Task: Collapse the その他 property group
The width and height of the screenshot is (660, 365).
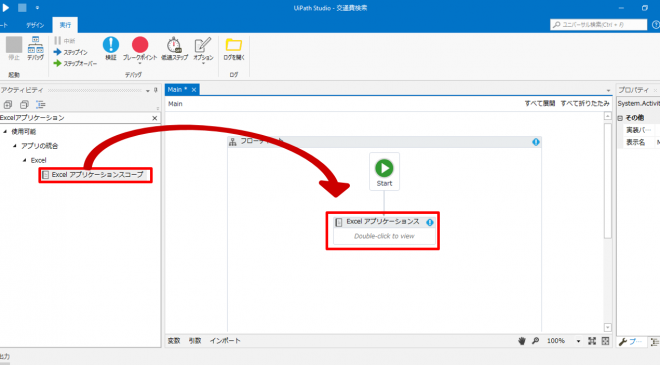Action: [620, 118]
